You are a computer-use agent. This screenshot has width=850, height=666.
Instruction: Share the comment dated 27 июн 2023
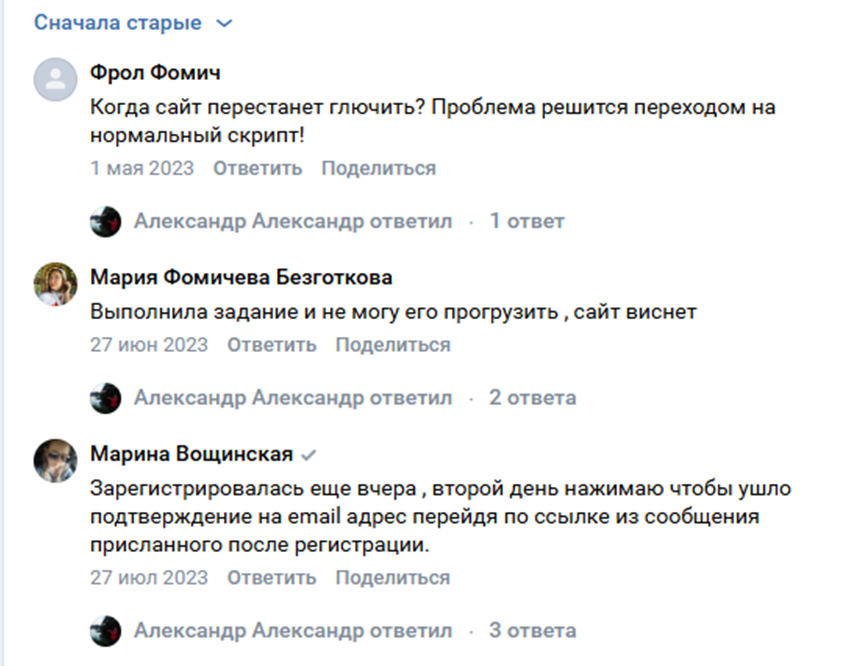coord(392,345)
